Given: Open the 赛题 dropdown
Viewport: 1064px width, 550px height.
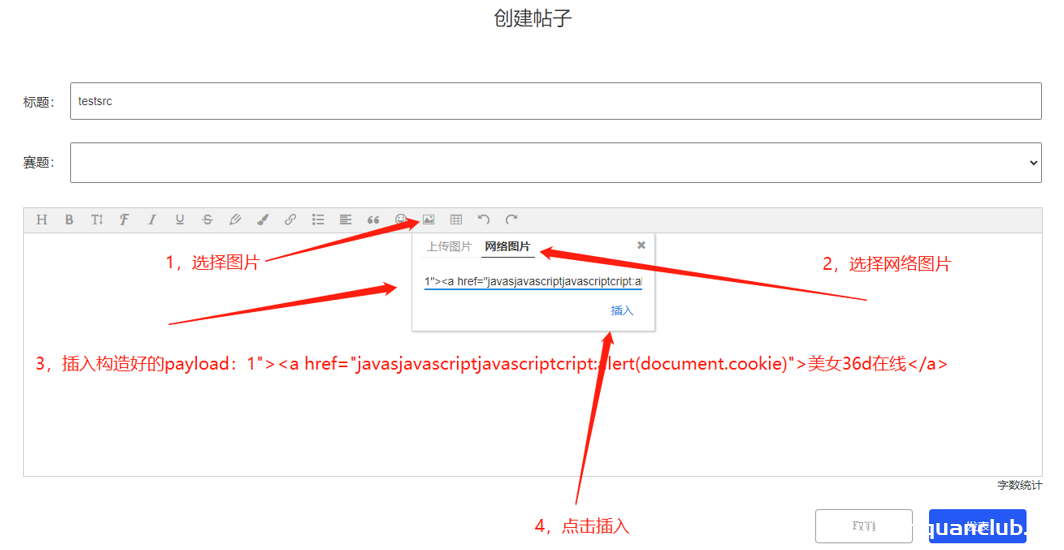Looking at the screenshot, I should 556,163.
